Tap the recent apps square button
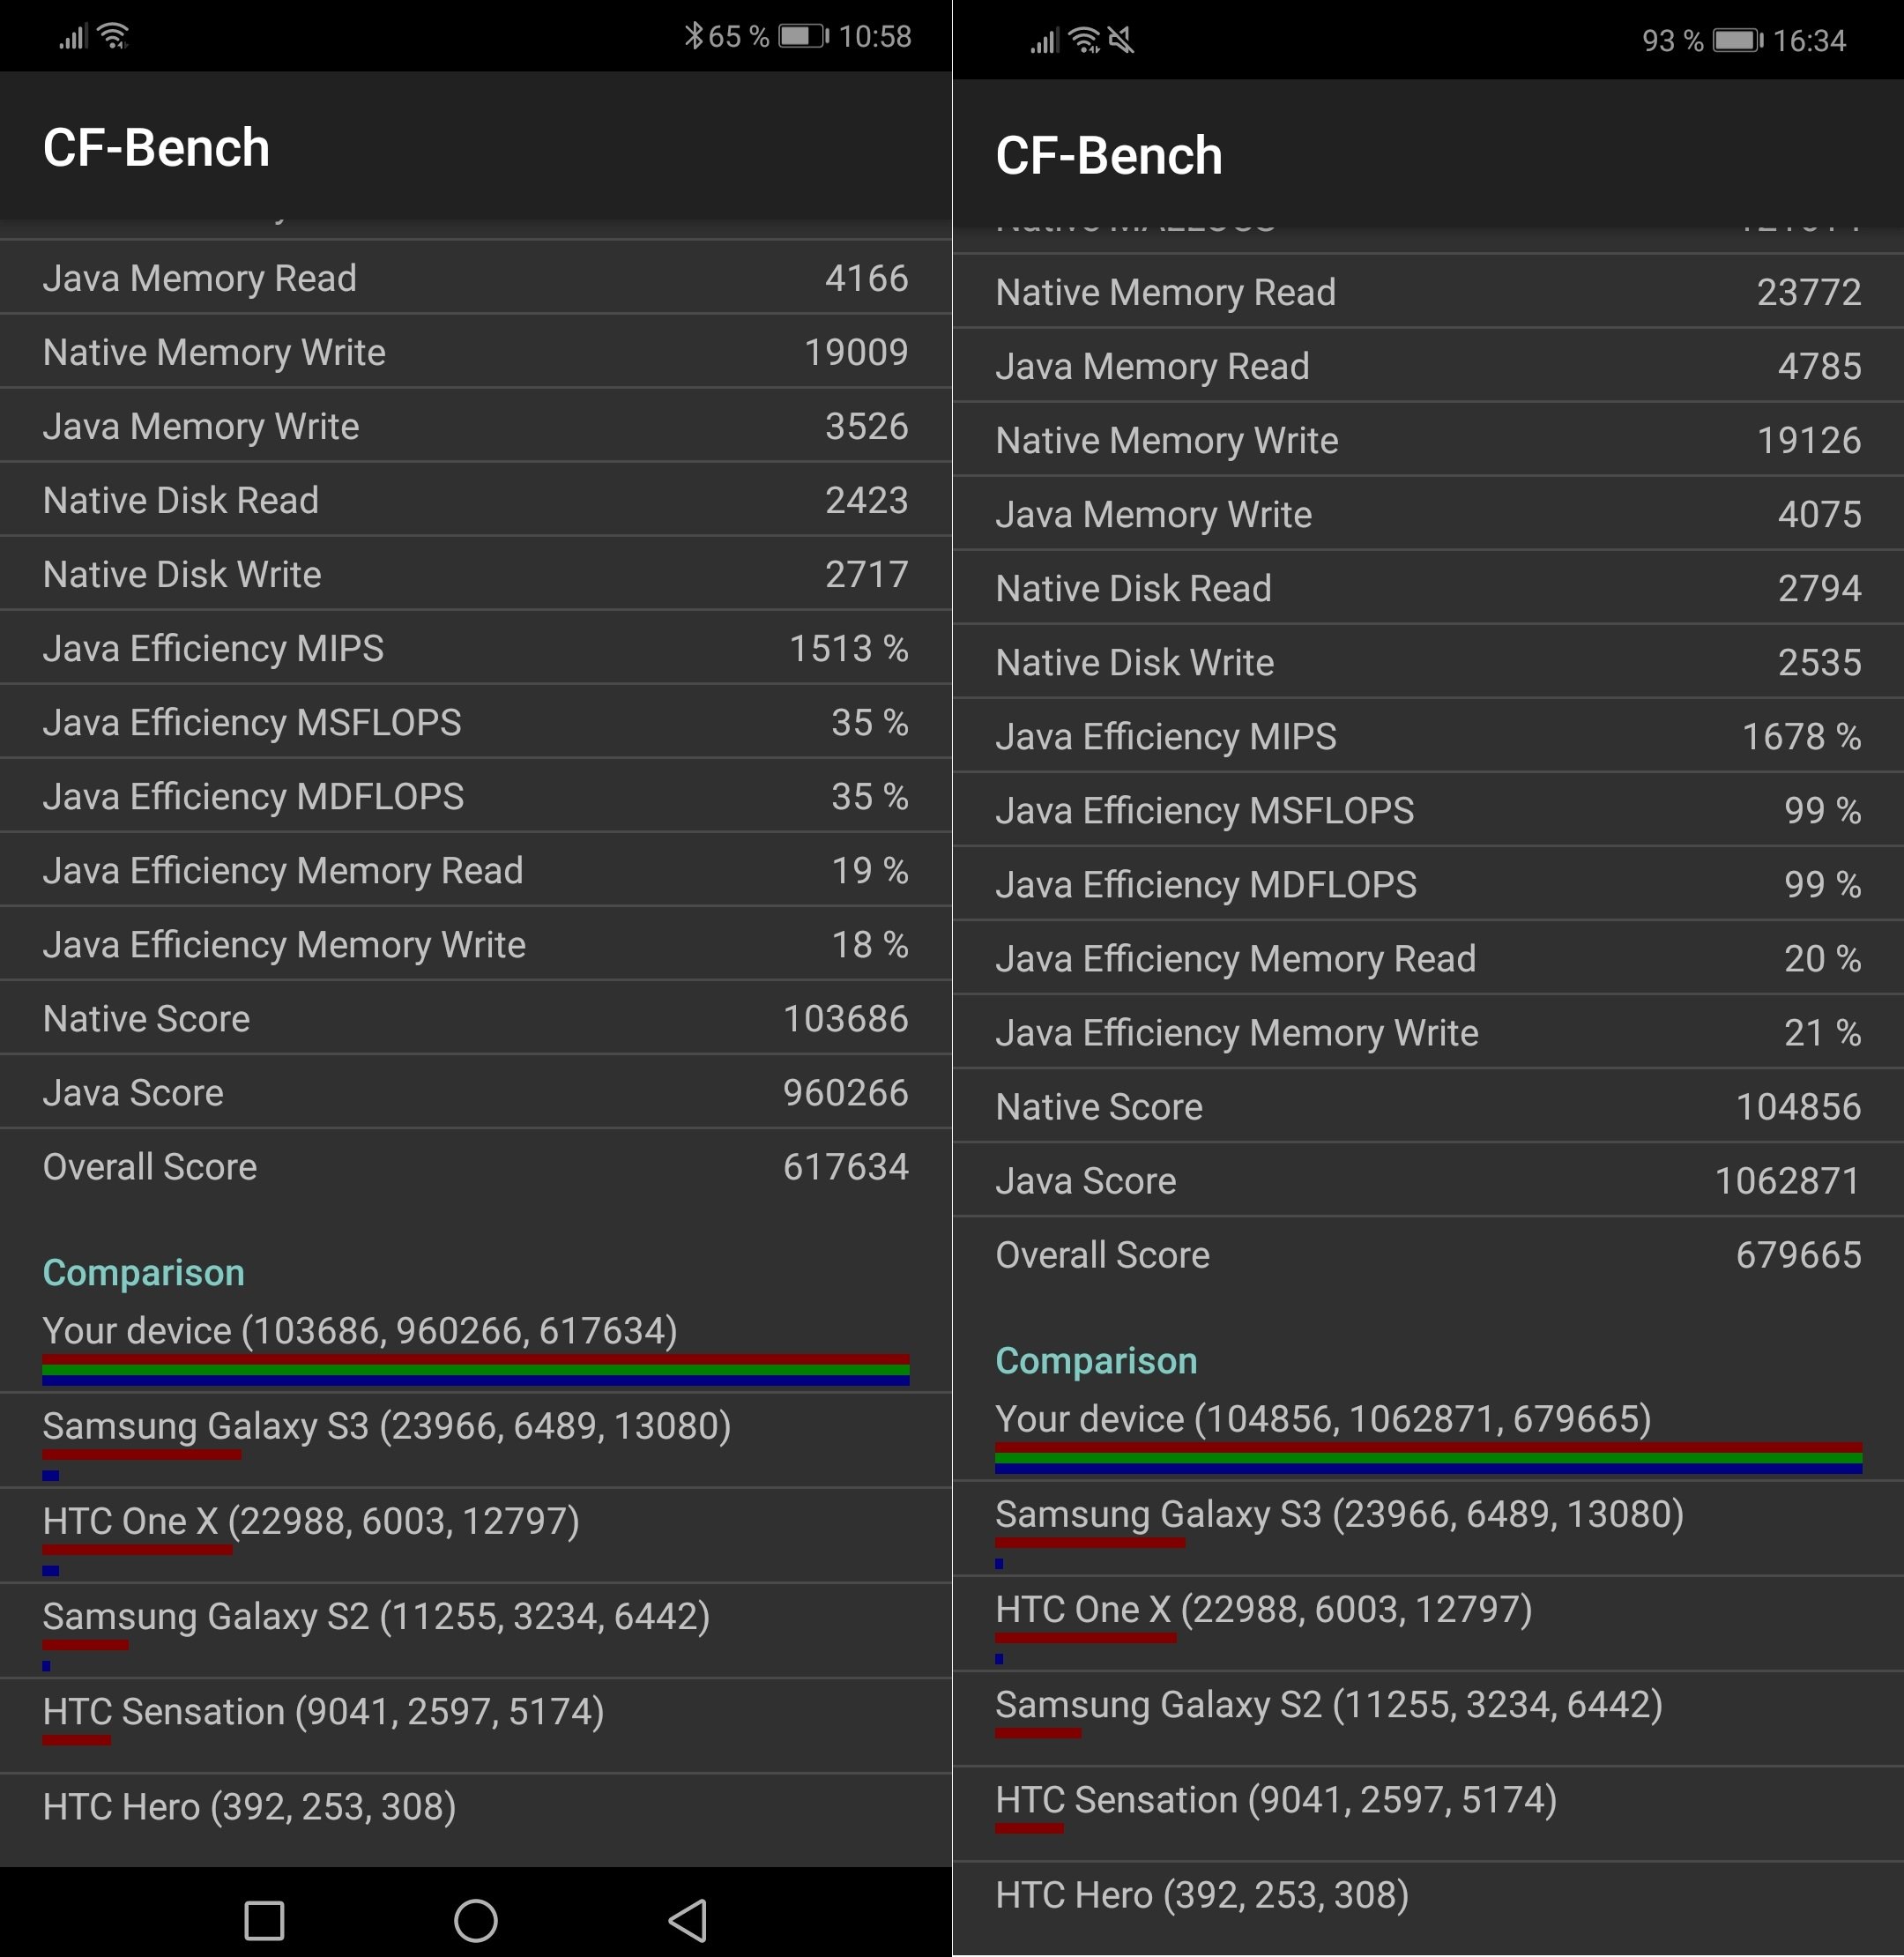The width and height of the screenshot is (1904, 1957). (264, 1920)
